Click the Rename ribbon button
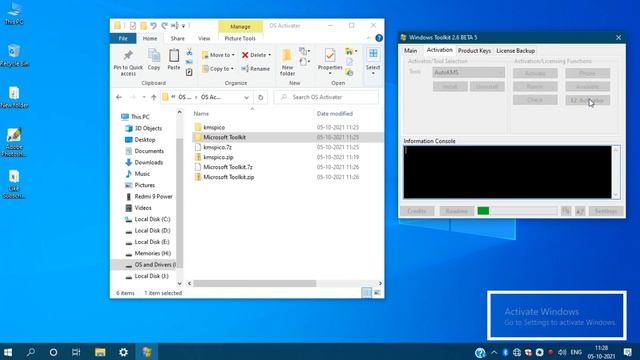 [x=256, y=69]
